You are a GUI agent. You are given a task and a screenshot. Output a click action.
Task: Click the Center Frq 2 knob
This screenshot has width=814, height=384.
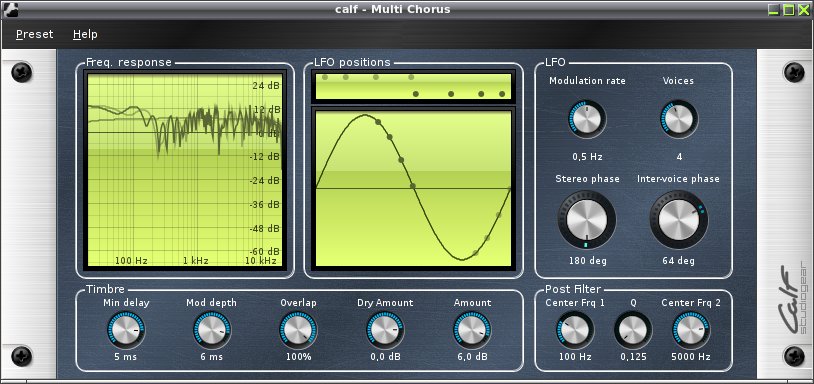coord(691,330)
